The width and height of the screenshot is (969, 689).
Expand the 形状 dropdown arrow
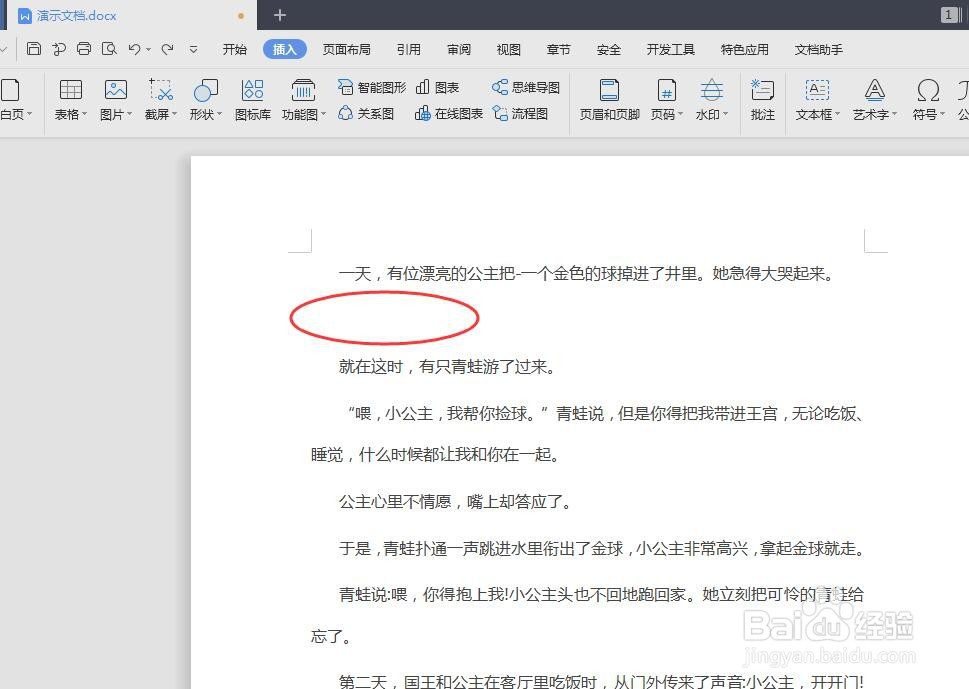point(220,114)
